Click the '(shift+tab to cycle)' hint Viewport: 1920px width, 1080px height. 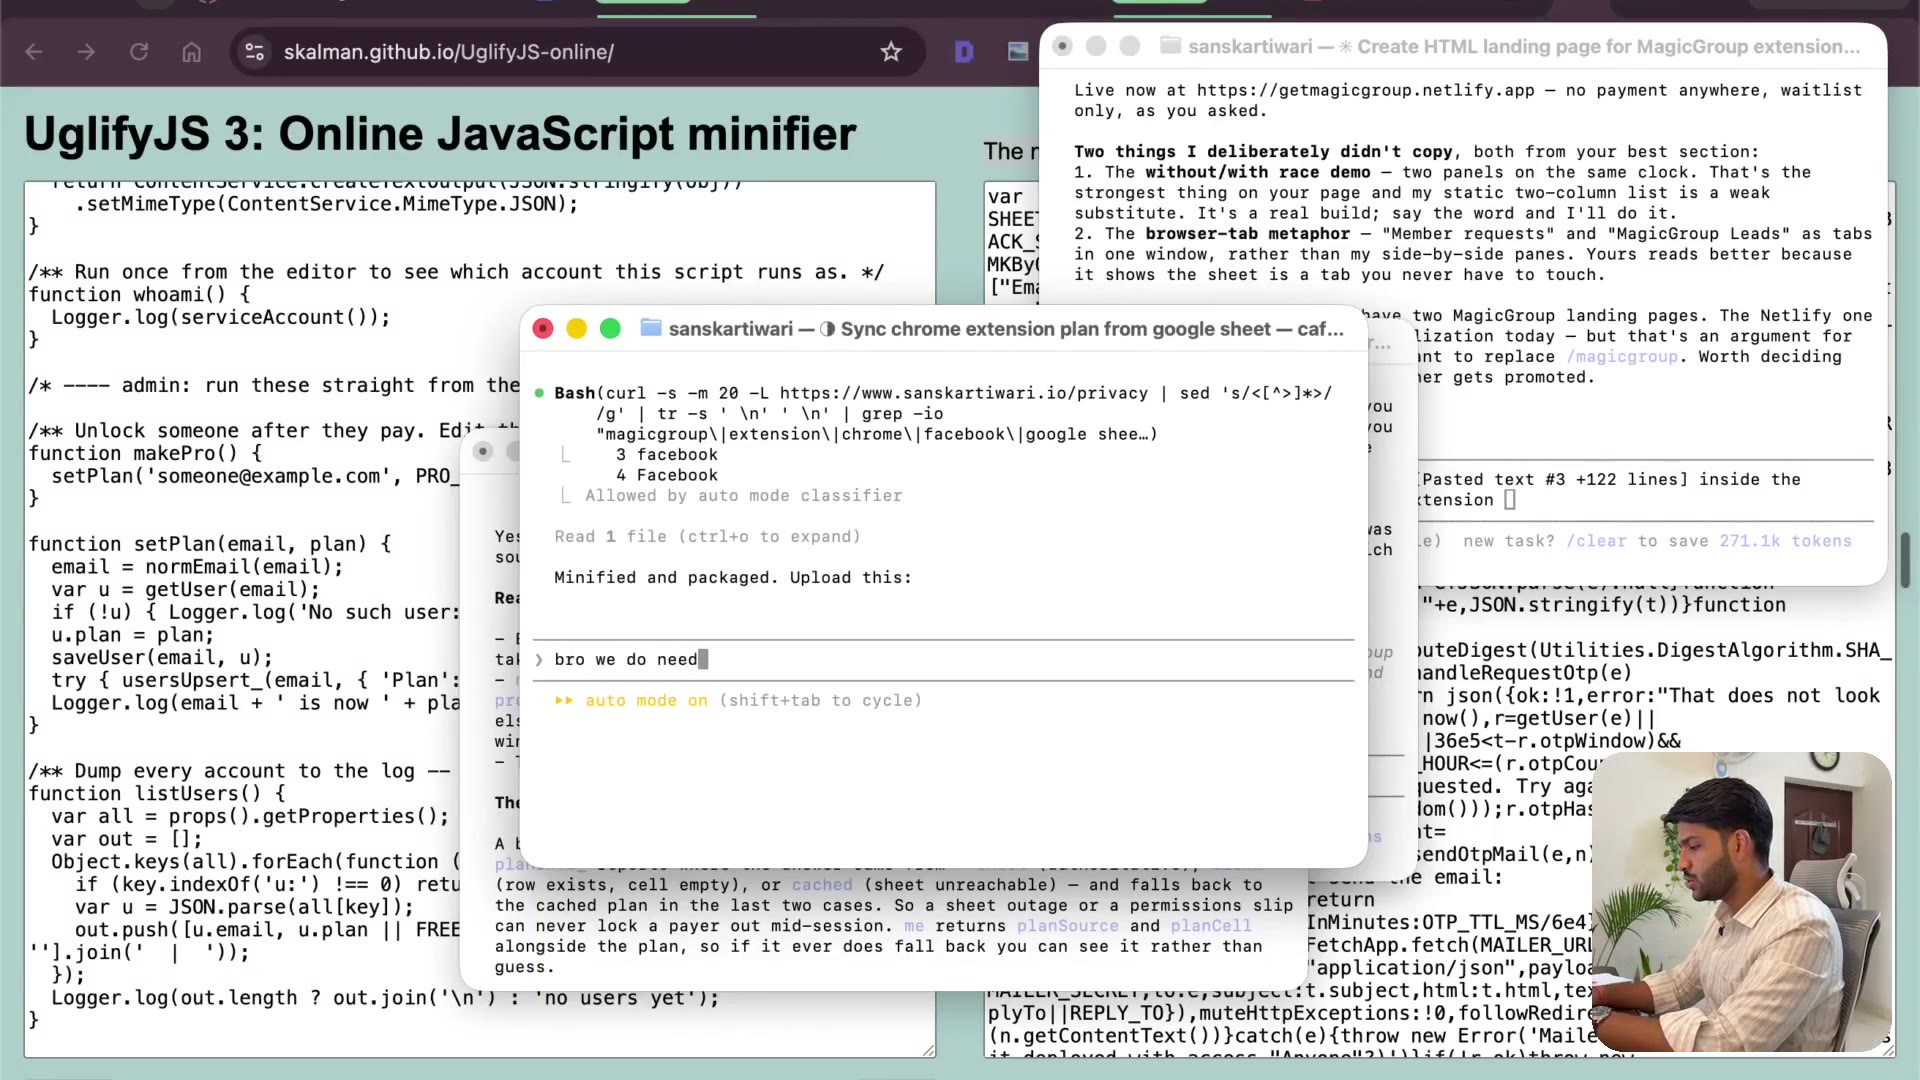click(820, 701)
